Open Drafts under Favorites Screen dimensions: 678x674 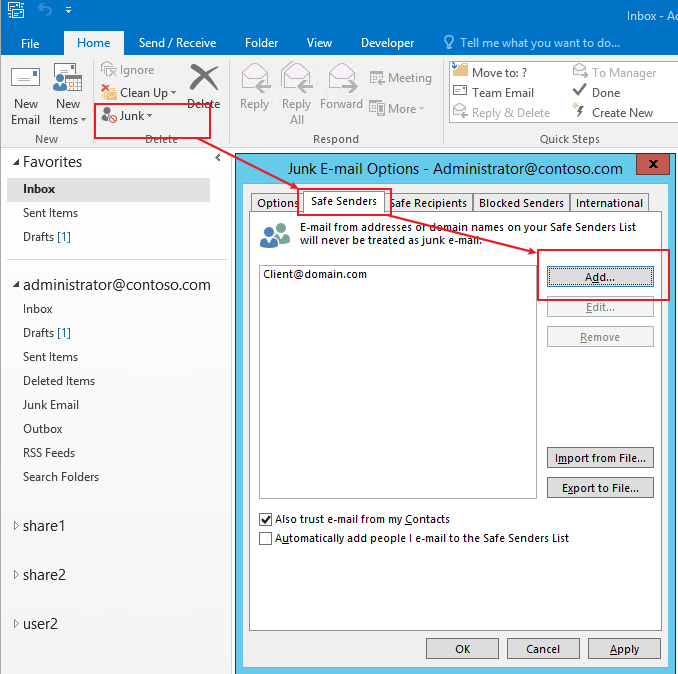pos(47,237)
